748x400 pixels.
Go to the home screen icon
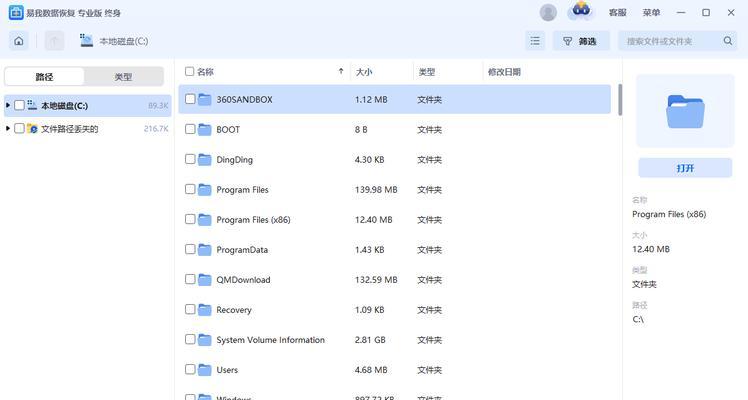(19, 41)
